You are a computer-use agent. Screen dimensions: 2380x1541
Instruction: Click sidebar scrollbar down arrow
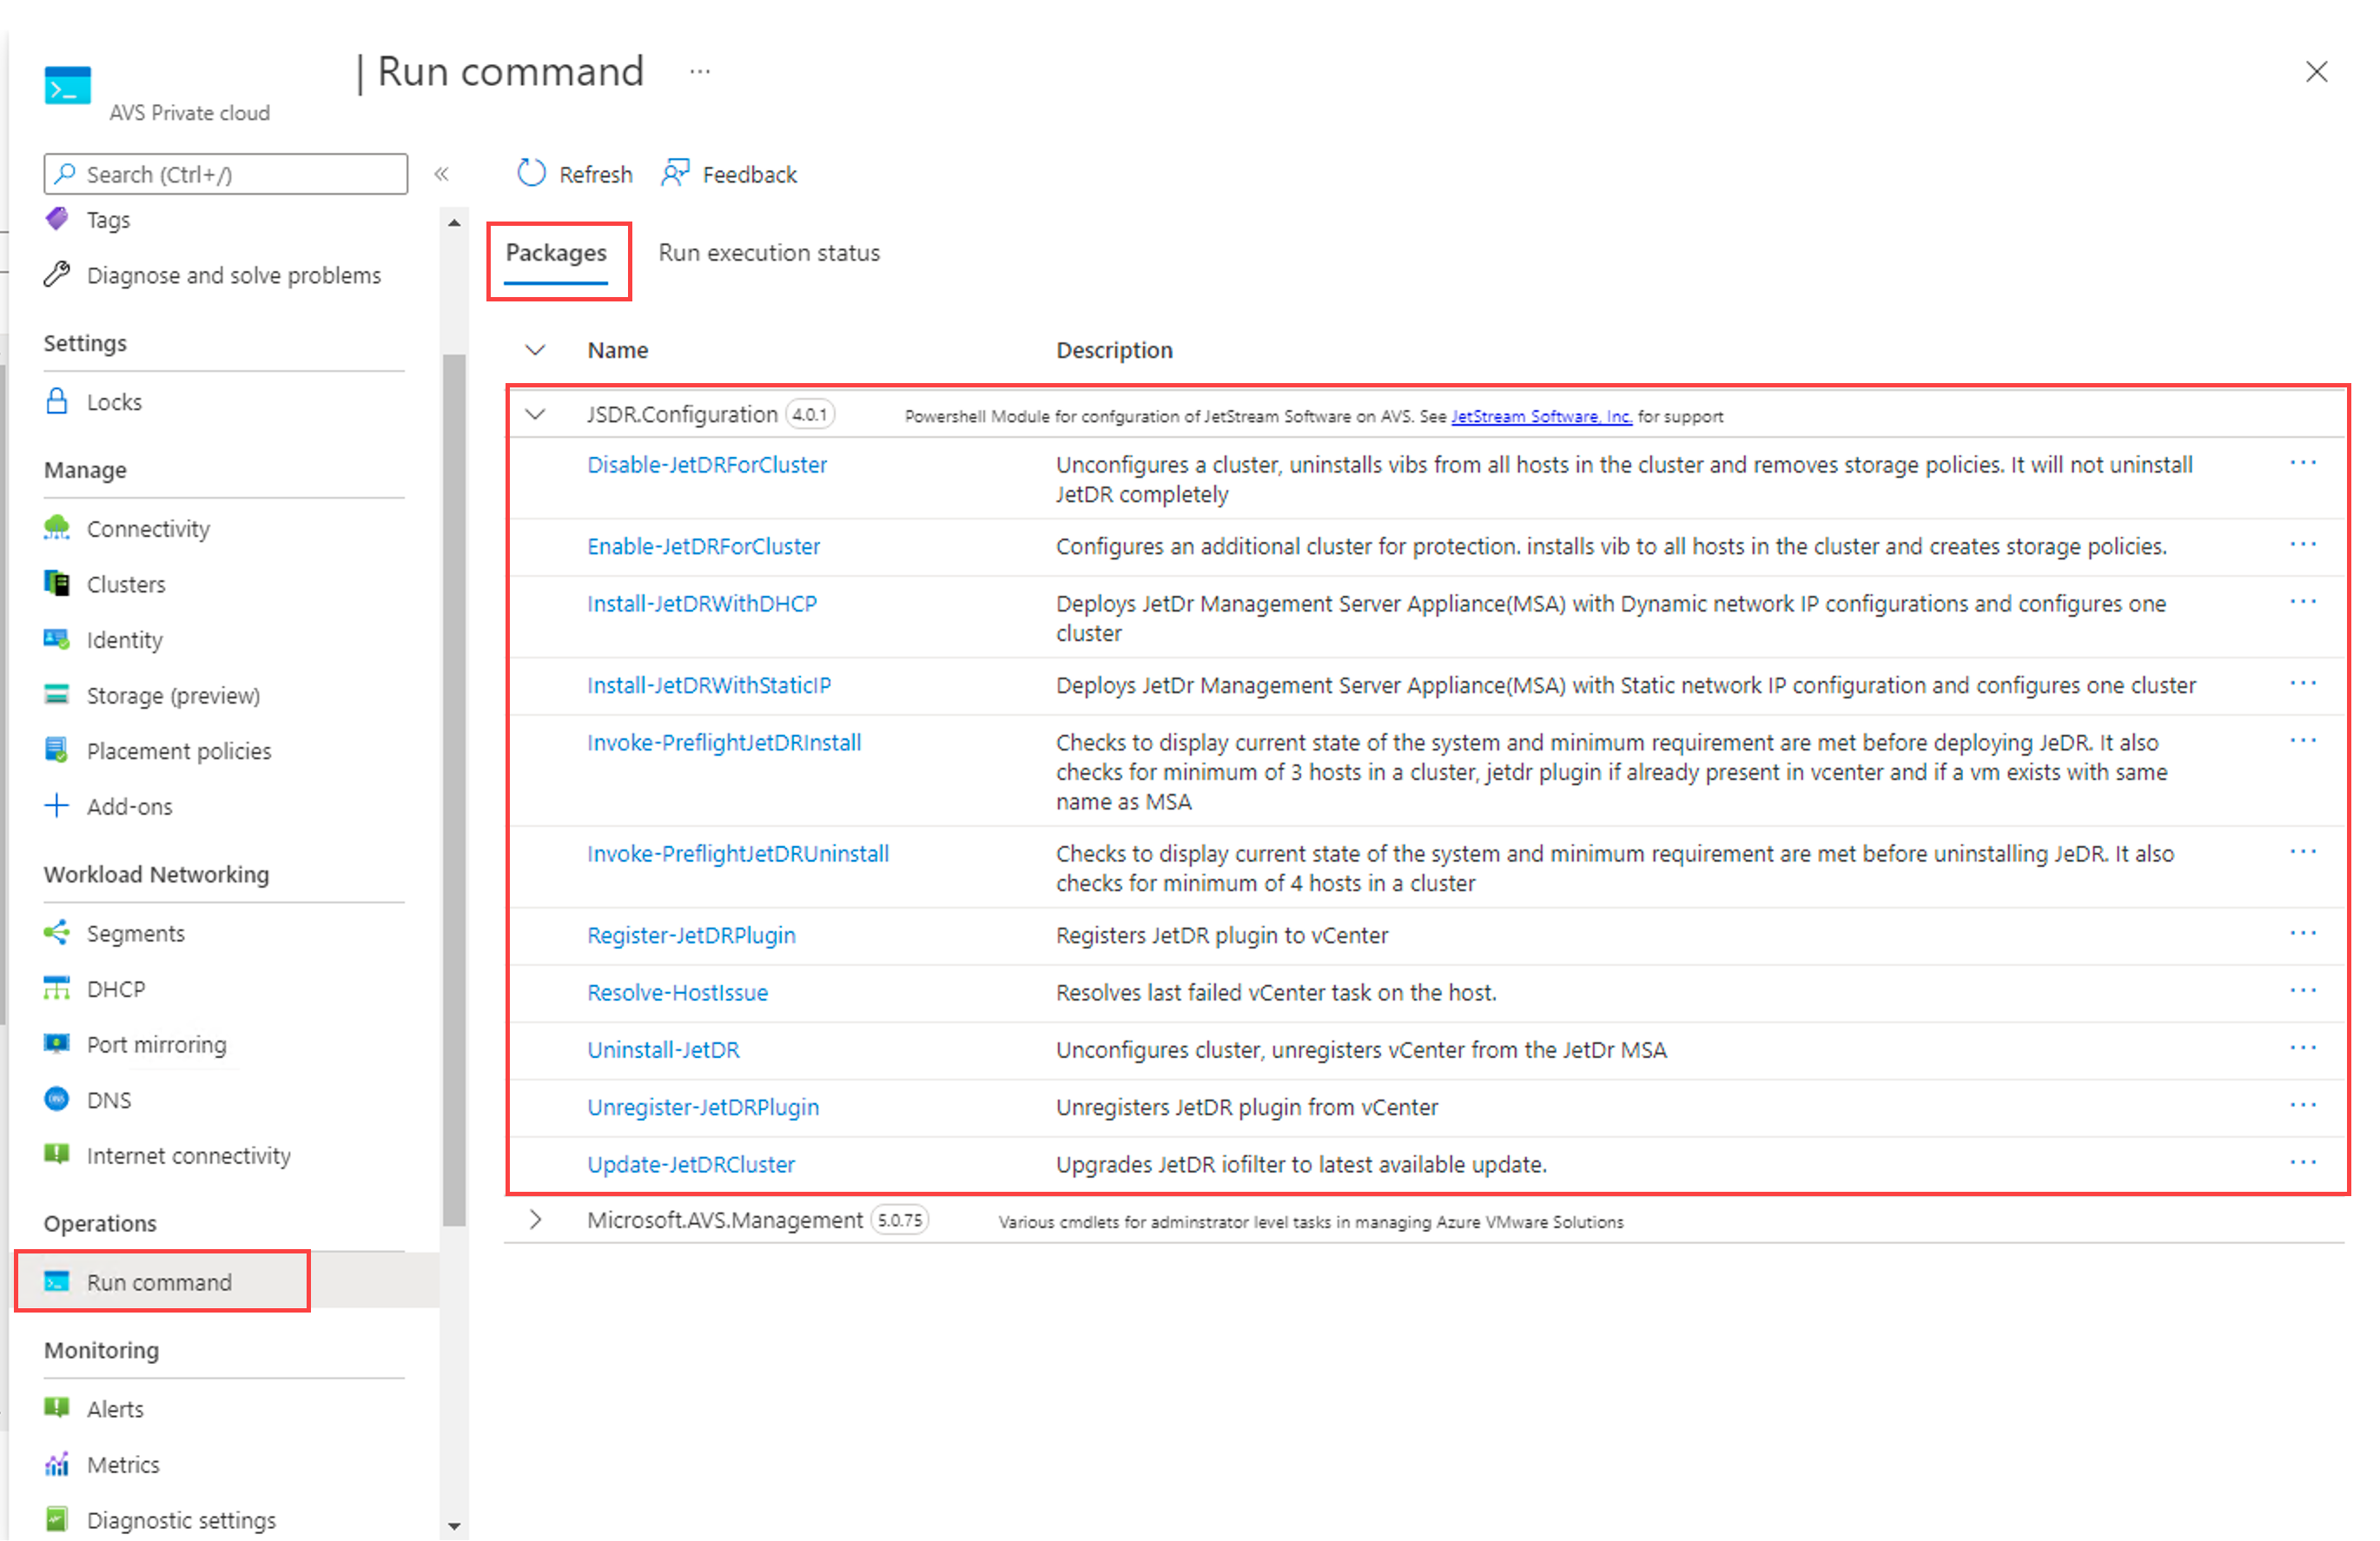454,1526
